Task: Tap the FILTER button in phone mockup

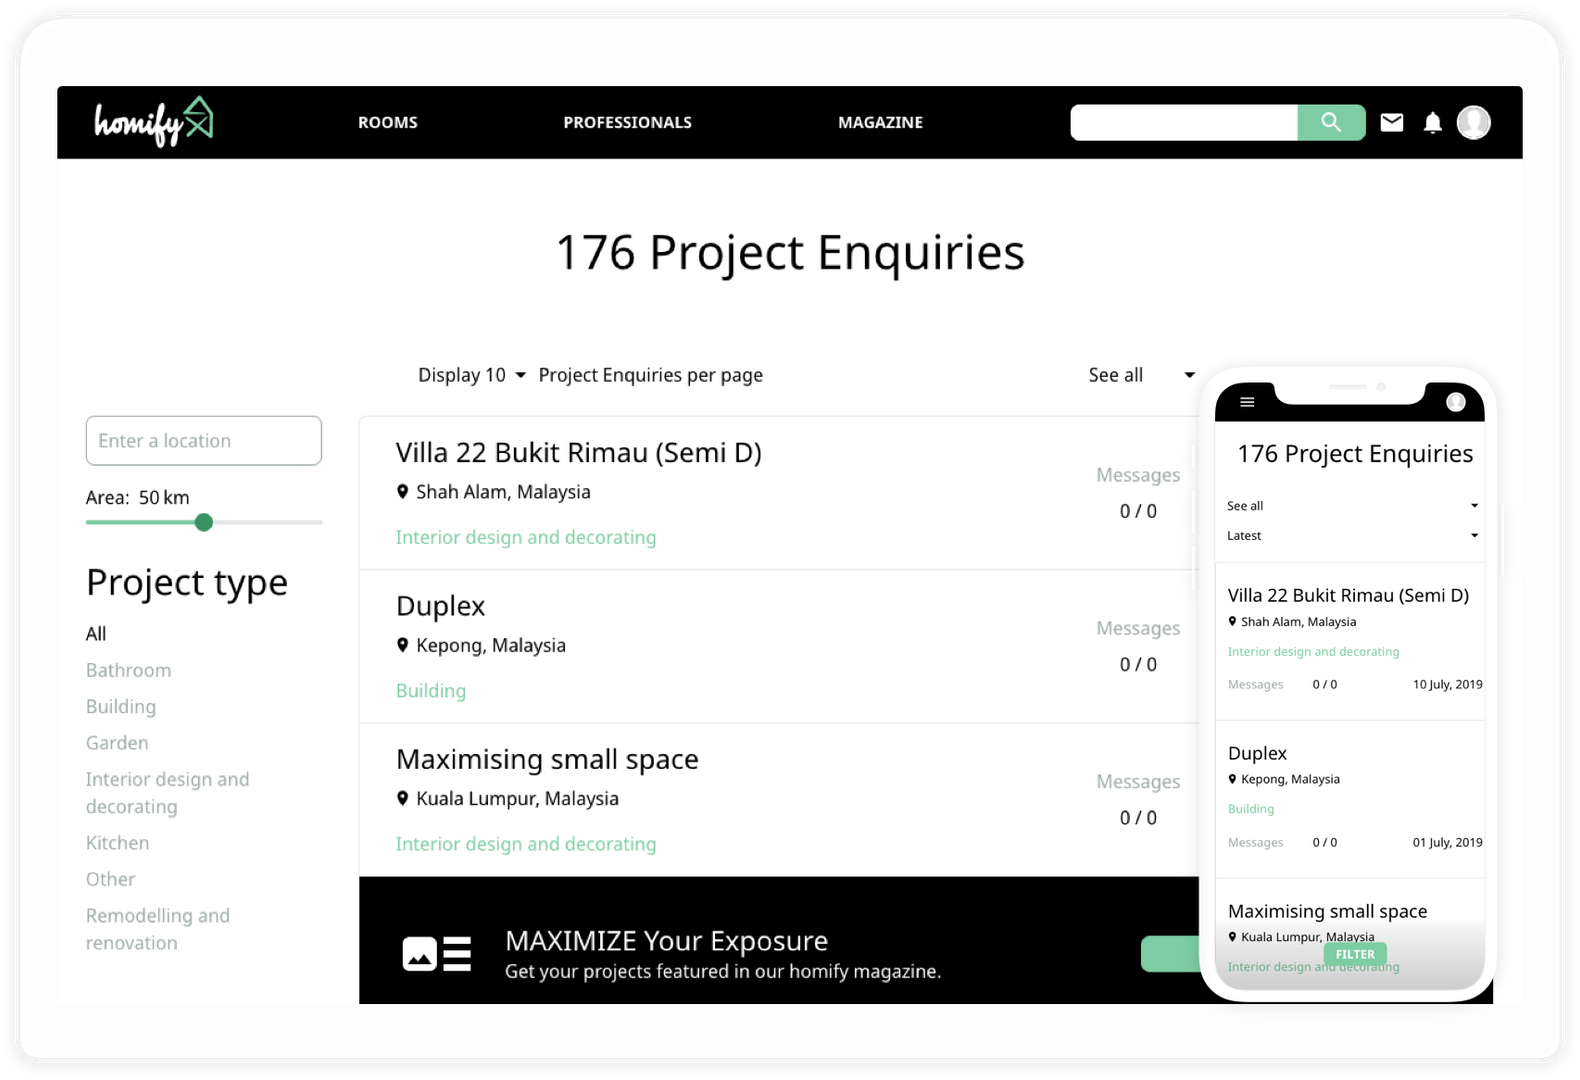Action: (1355, 954)
